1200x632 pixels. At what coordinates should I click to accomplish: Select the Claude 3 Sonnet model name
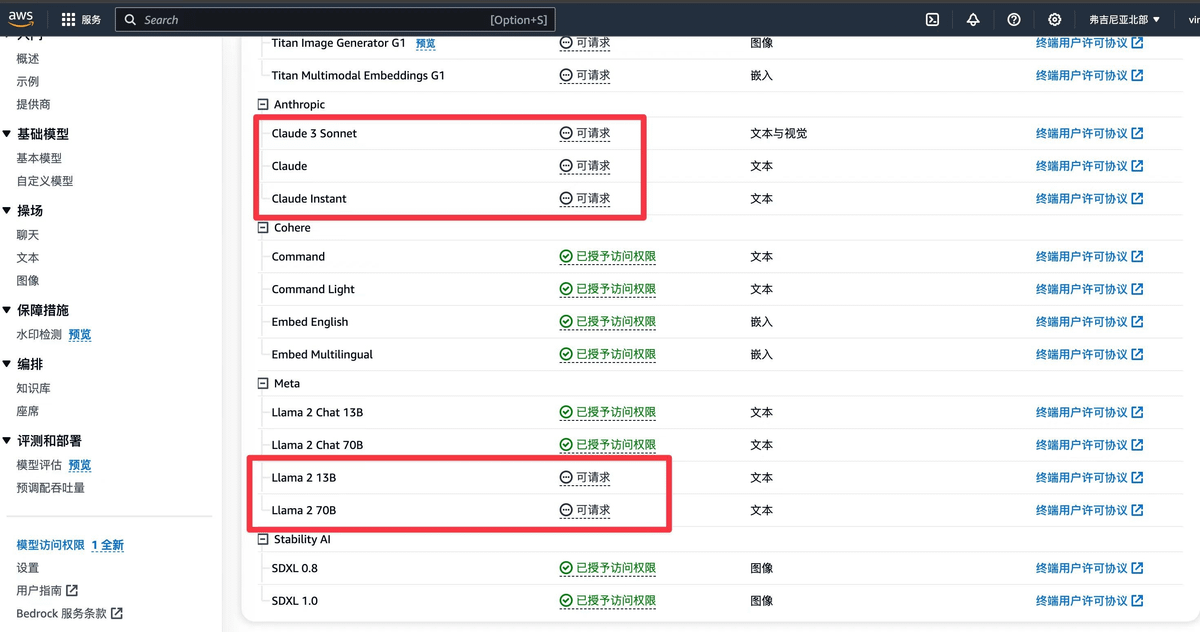tap(314, 134)
